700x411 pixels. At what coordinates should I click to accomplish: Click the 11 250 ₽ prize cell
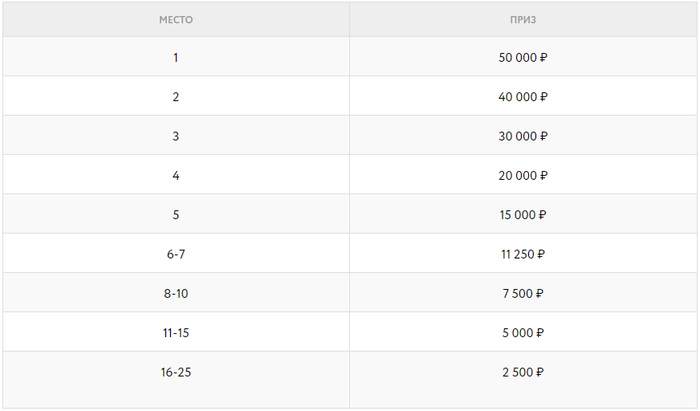[523, 254]
